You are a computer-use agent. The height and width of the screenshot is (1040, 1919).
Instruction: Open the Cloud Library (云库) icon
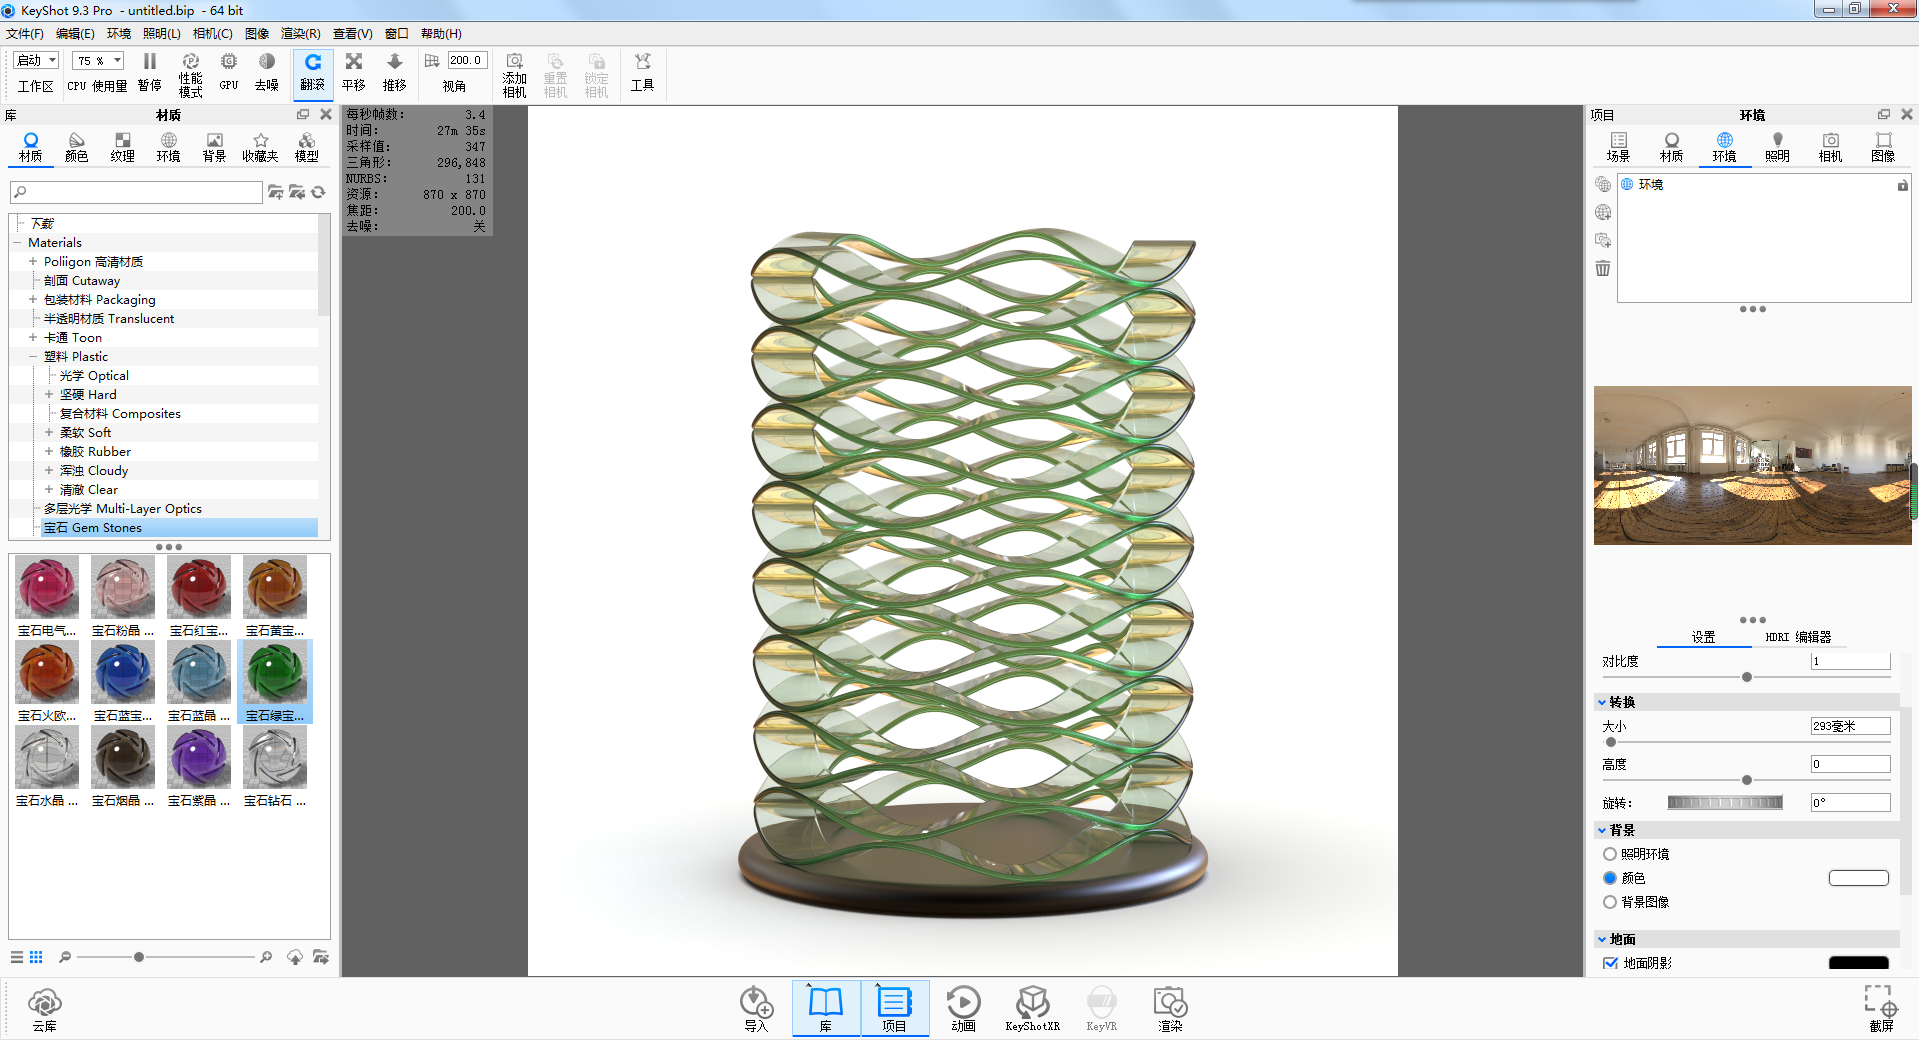(x=45, y=1009)
